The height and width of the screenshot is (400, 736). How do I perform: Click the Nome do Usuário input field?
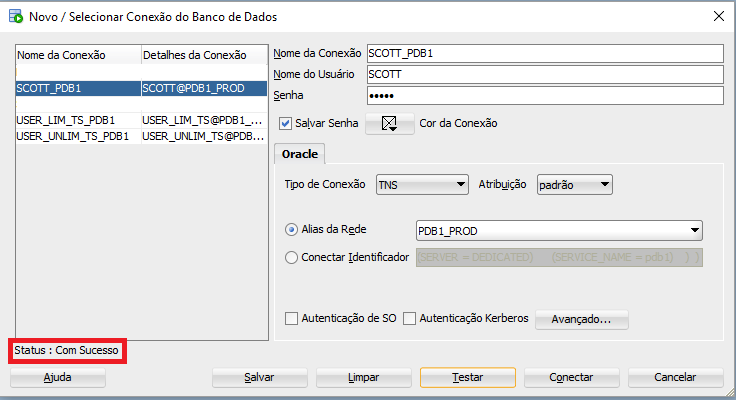coord(544,74)
